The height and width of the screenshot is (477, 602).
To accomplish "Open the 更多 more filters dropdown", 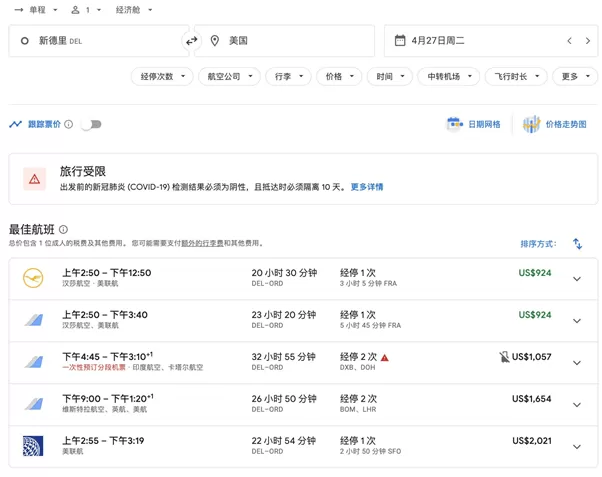I will (x=575, y=76).
